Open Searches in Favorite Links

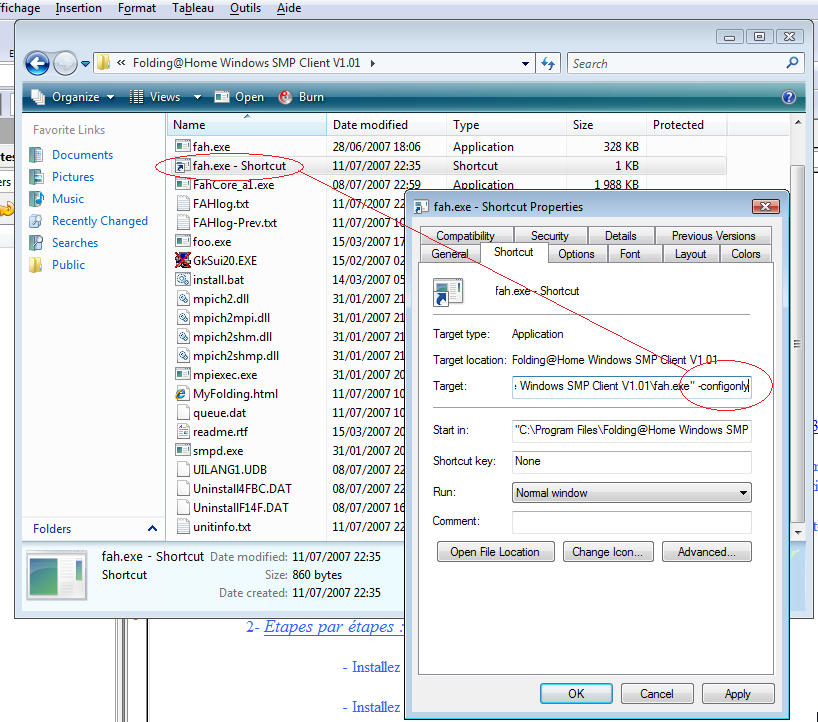click(75, 243)
